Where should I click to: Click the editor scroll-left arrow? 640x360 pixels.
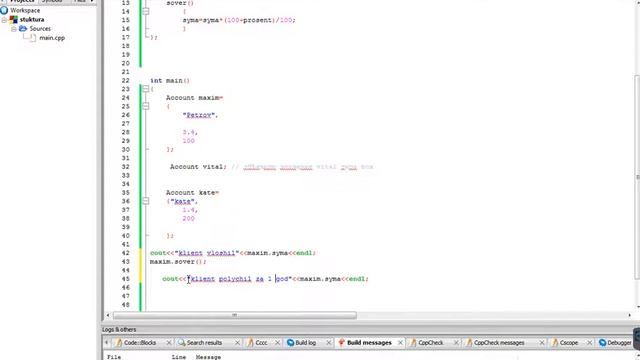tap(108, 315)
